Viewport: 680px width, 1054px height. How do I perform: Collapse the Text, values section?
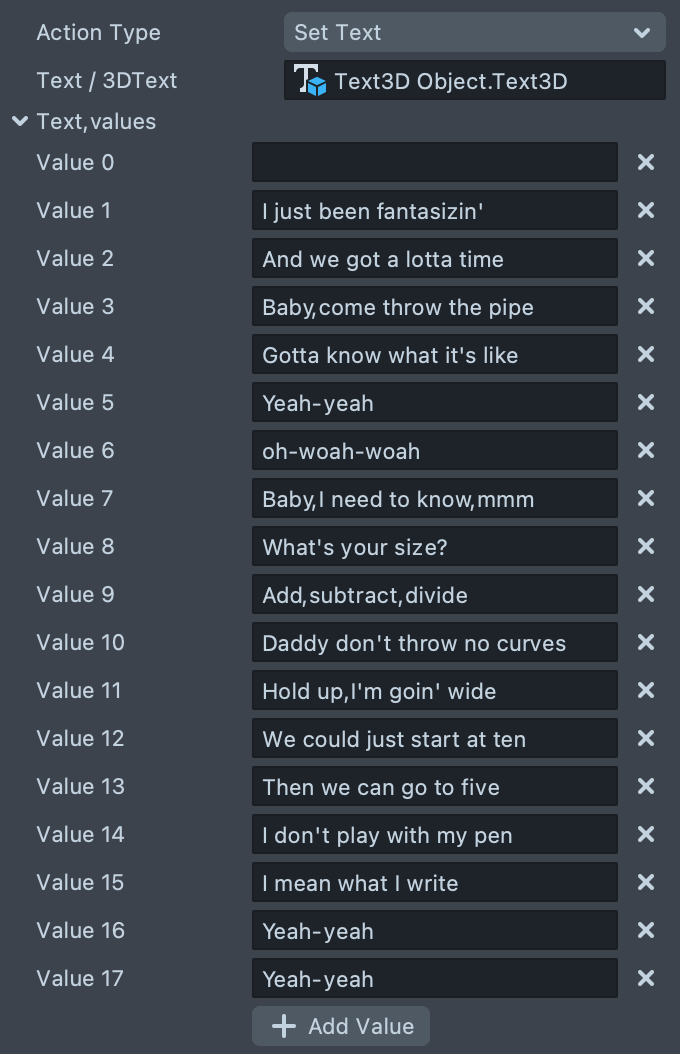click(20, 122)
